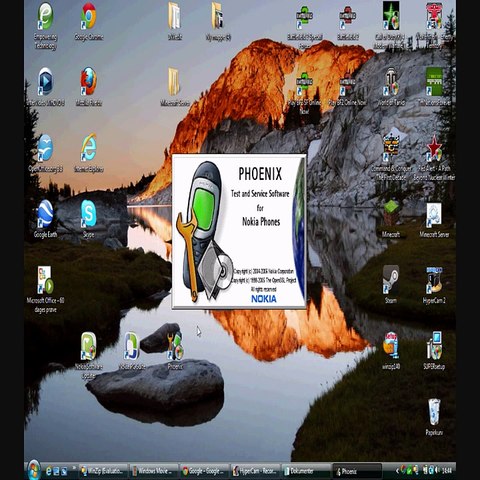
Task: Click the Internet Explorer quick launch icon
Action: click(x=49, y=471)
